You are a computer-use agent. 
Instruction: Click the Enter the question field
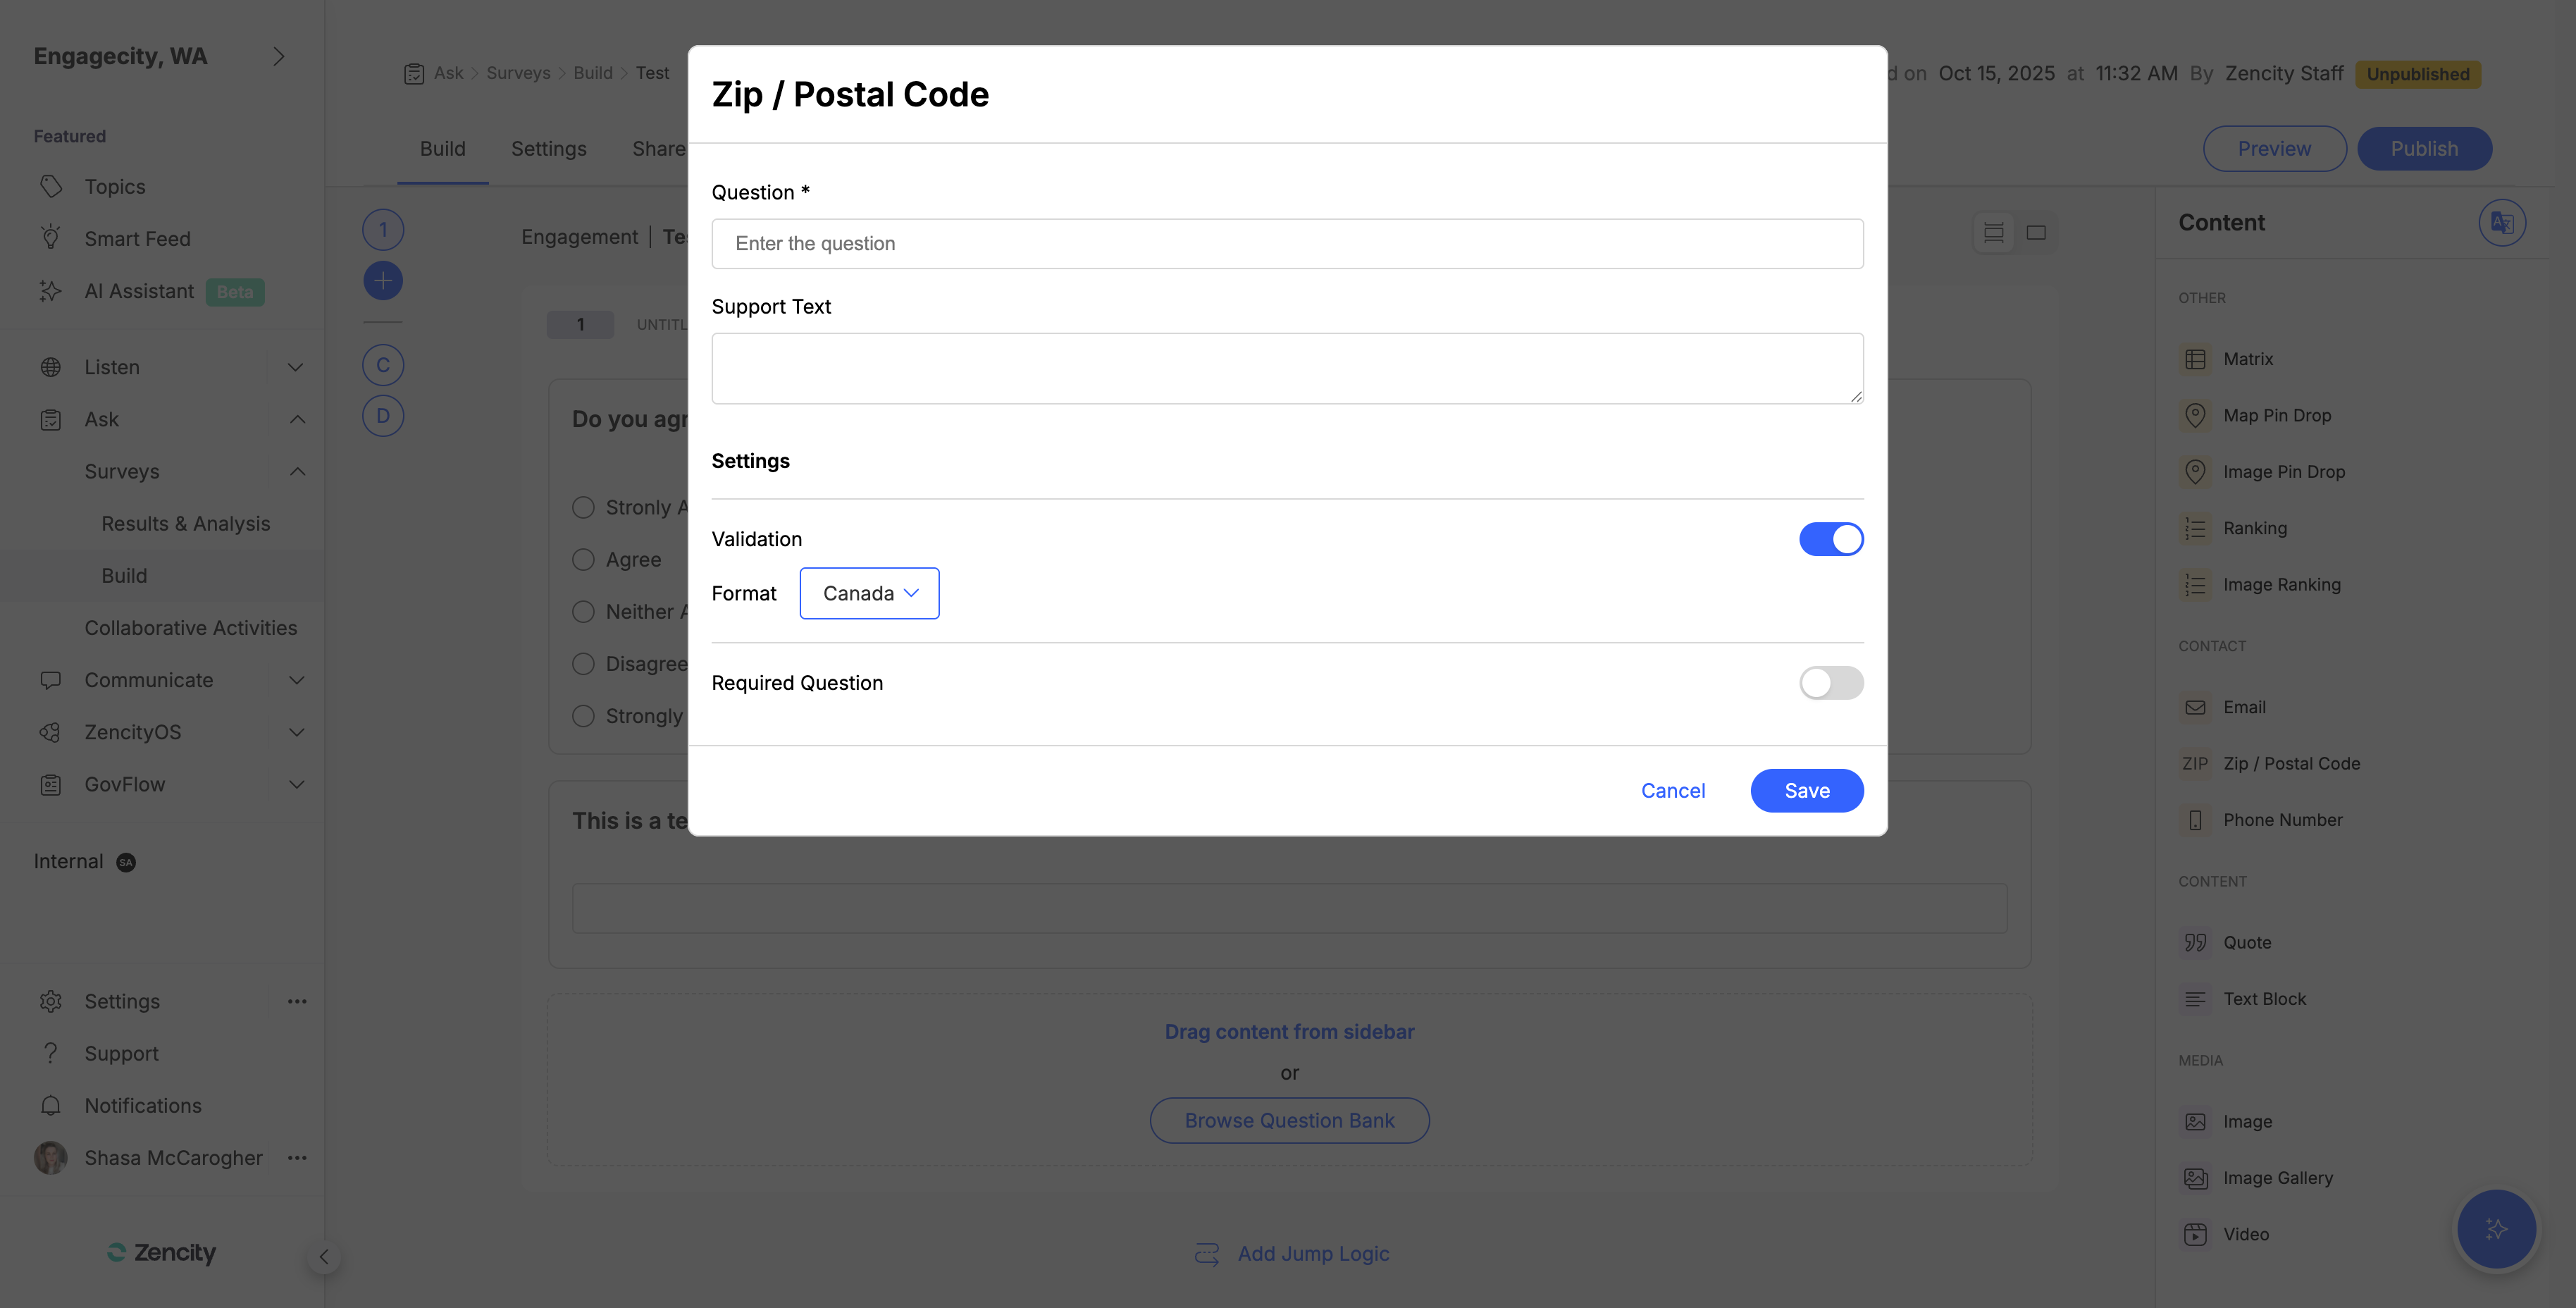pyautogui.click(x=1287, y=243)
